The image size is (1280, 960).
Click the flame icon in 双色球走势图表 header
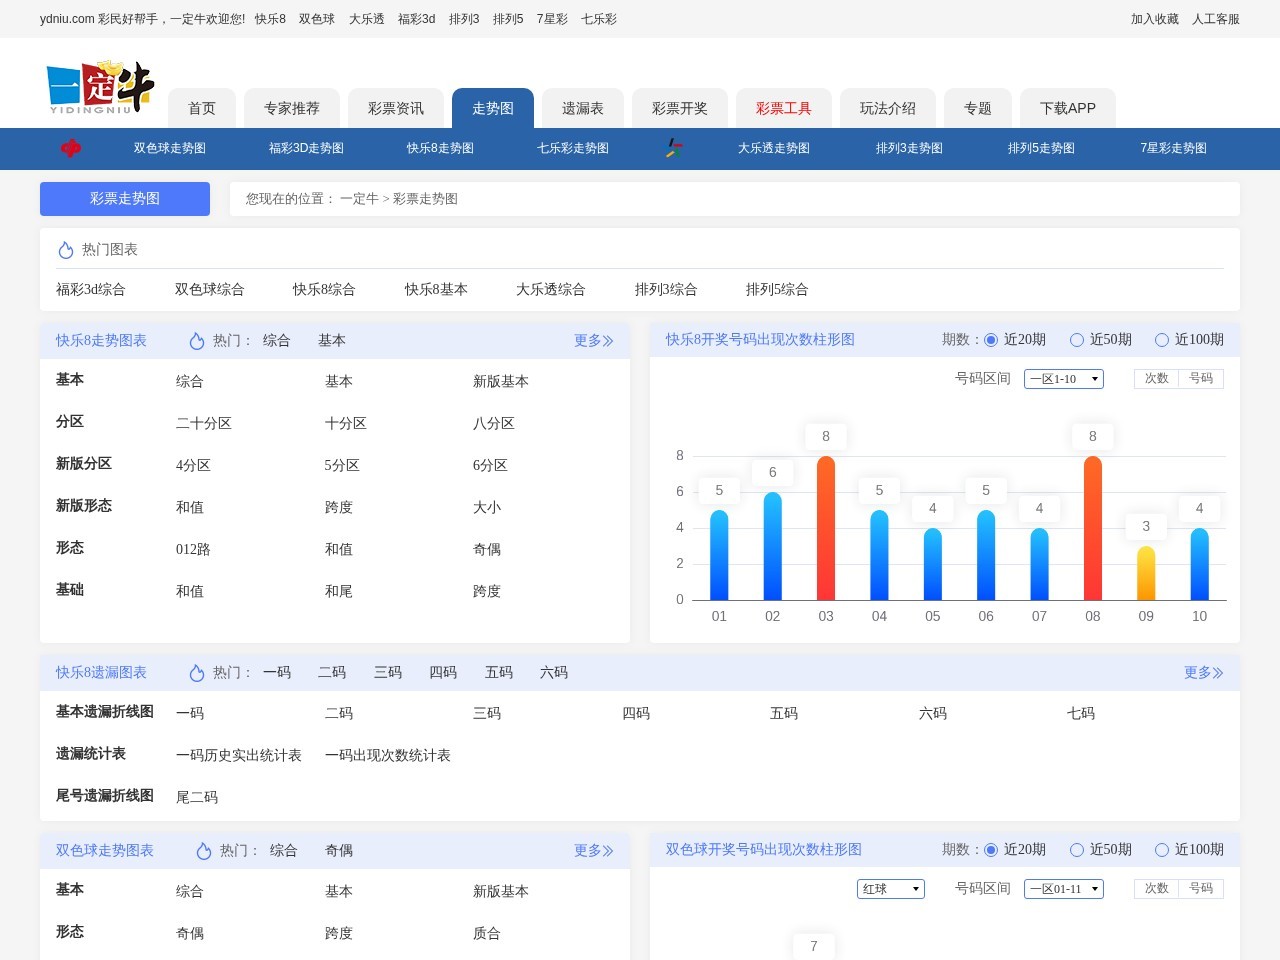[202, 851]
